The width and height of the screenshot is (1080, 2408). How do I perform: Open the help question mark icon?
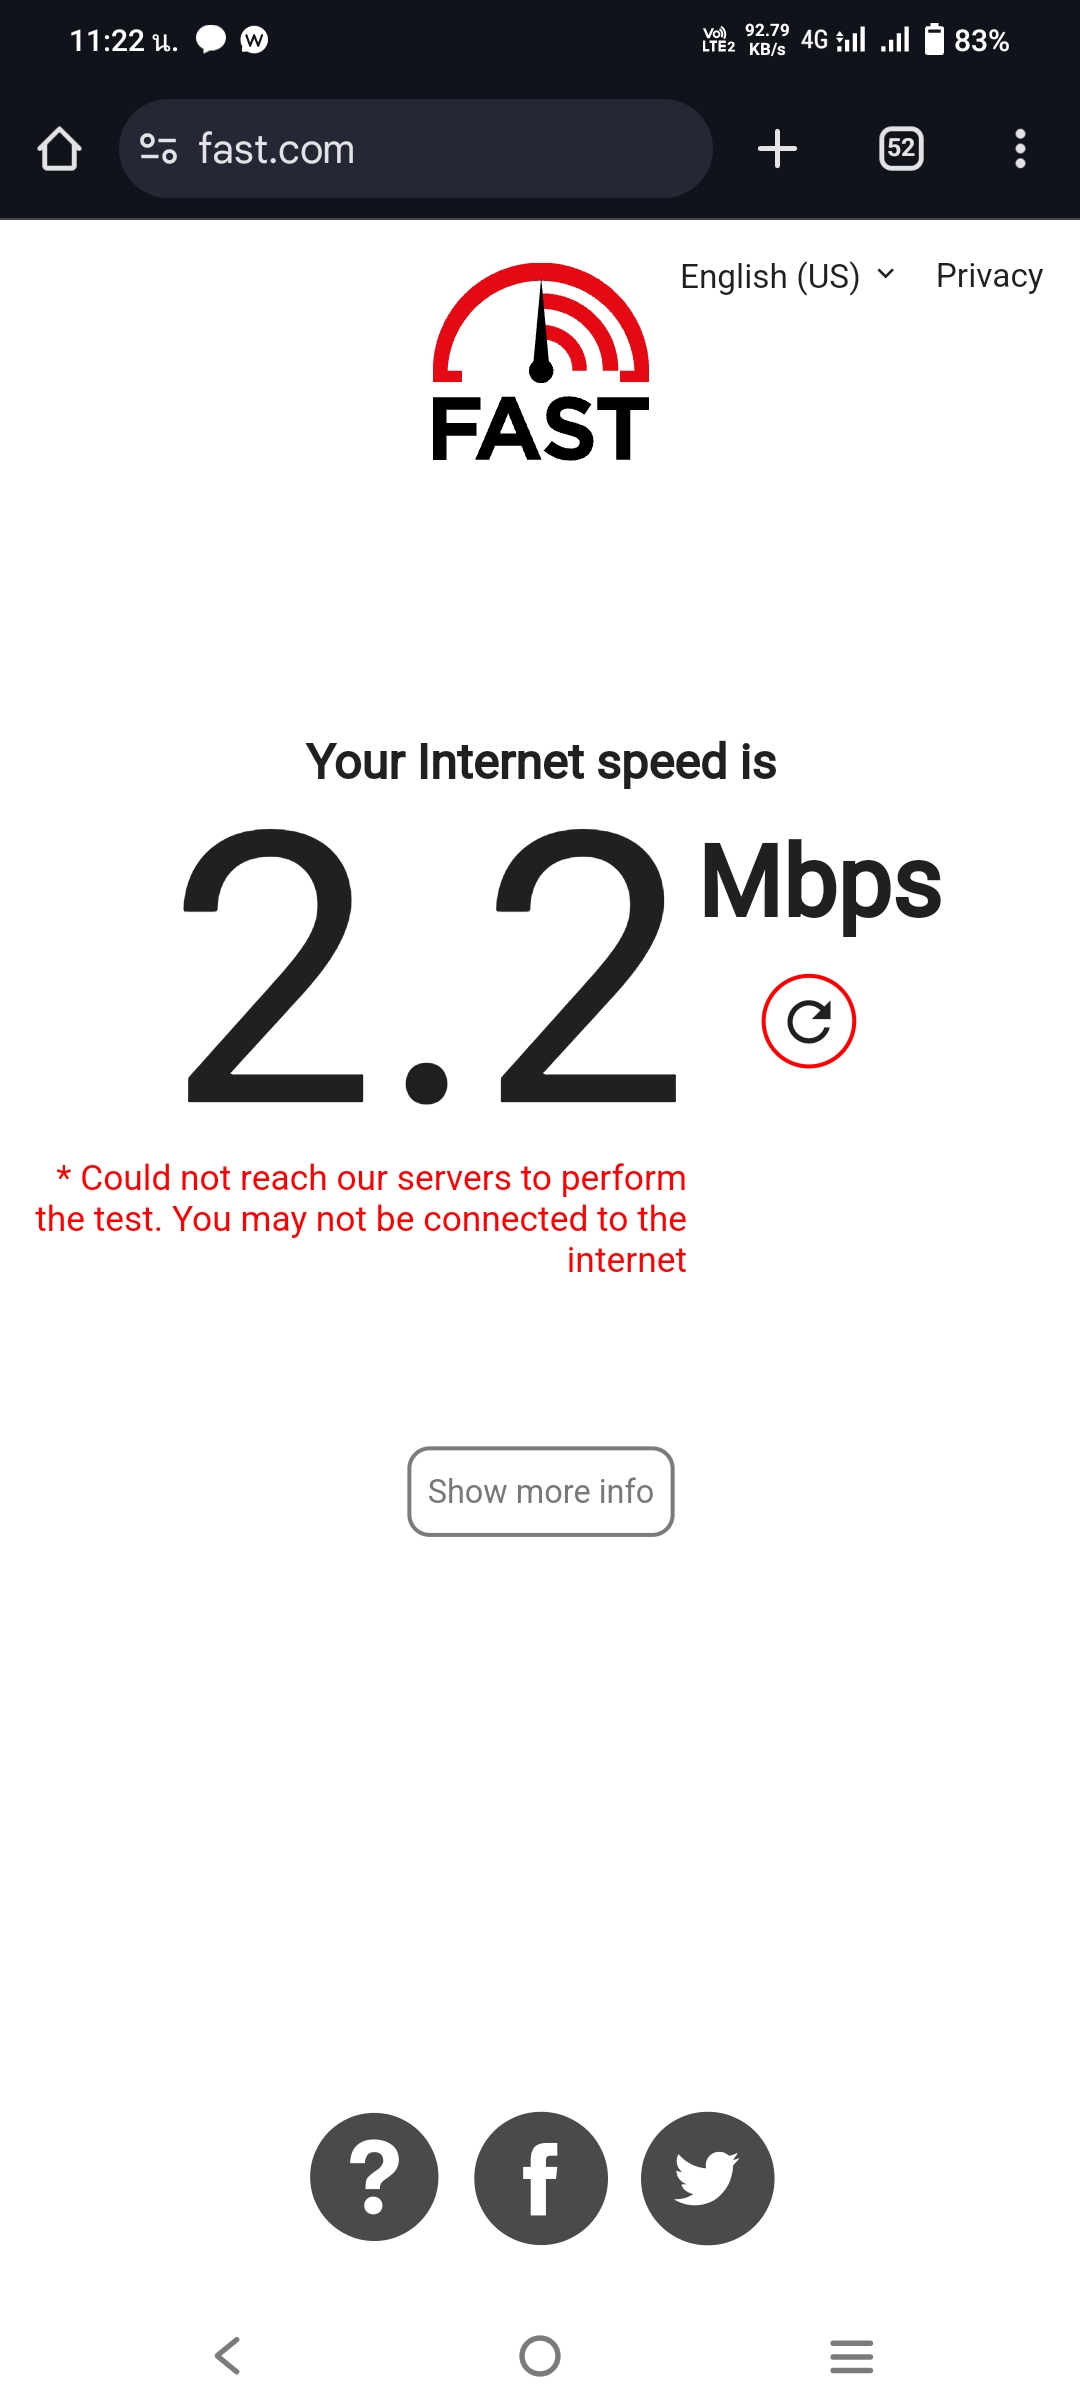coord(374,2177)
